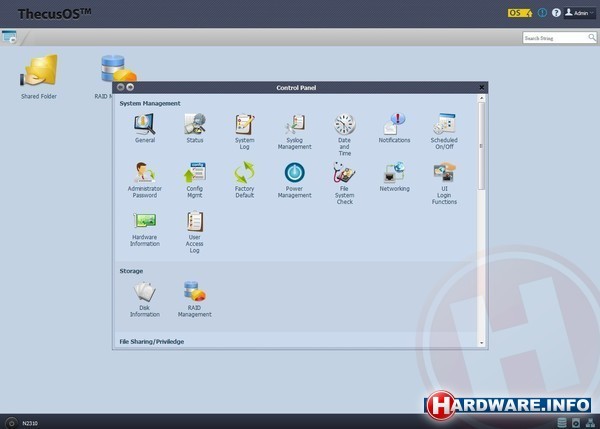Screen dimensions: 600x429
Task: Click the power button in bottom bar
Action: coord(11,423)
